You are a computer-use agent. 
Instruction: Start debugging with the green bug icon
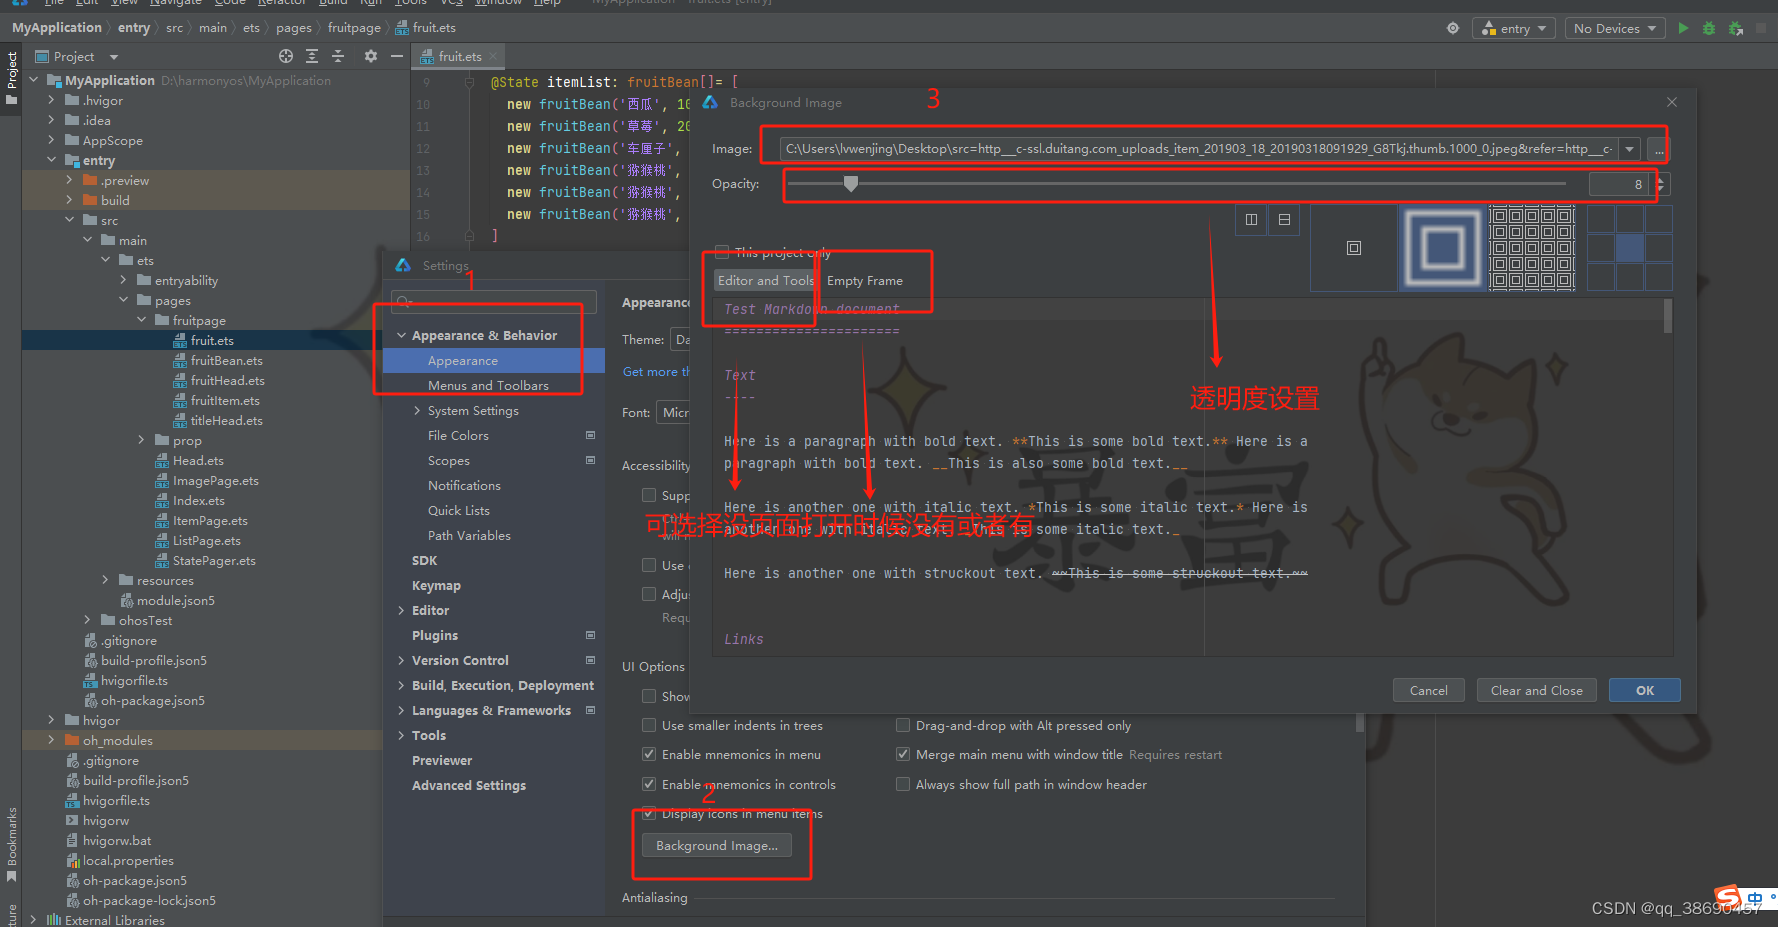tap(1709, 28)
